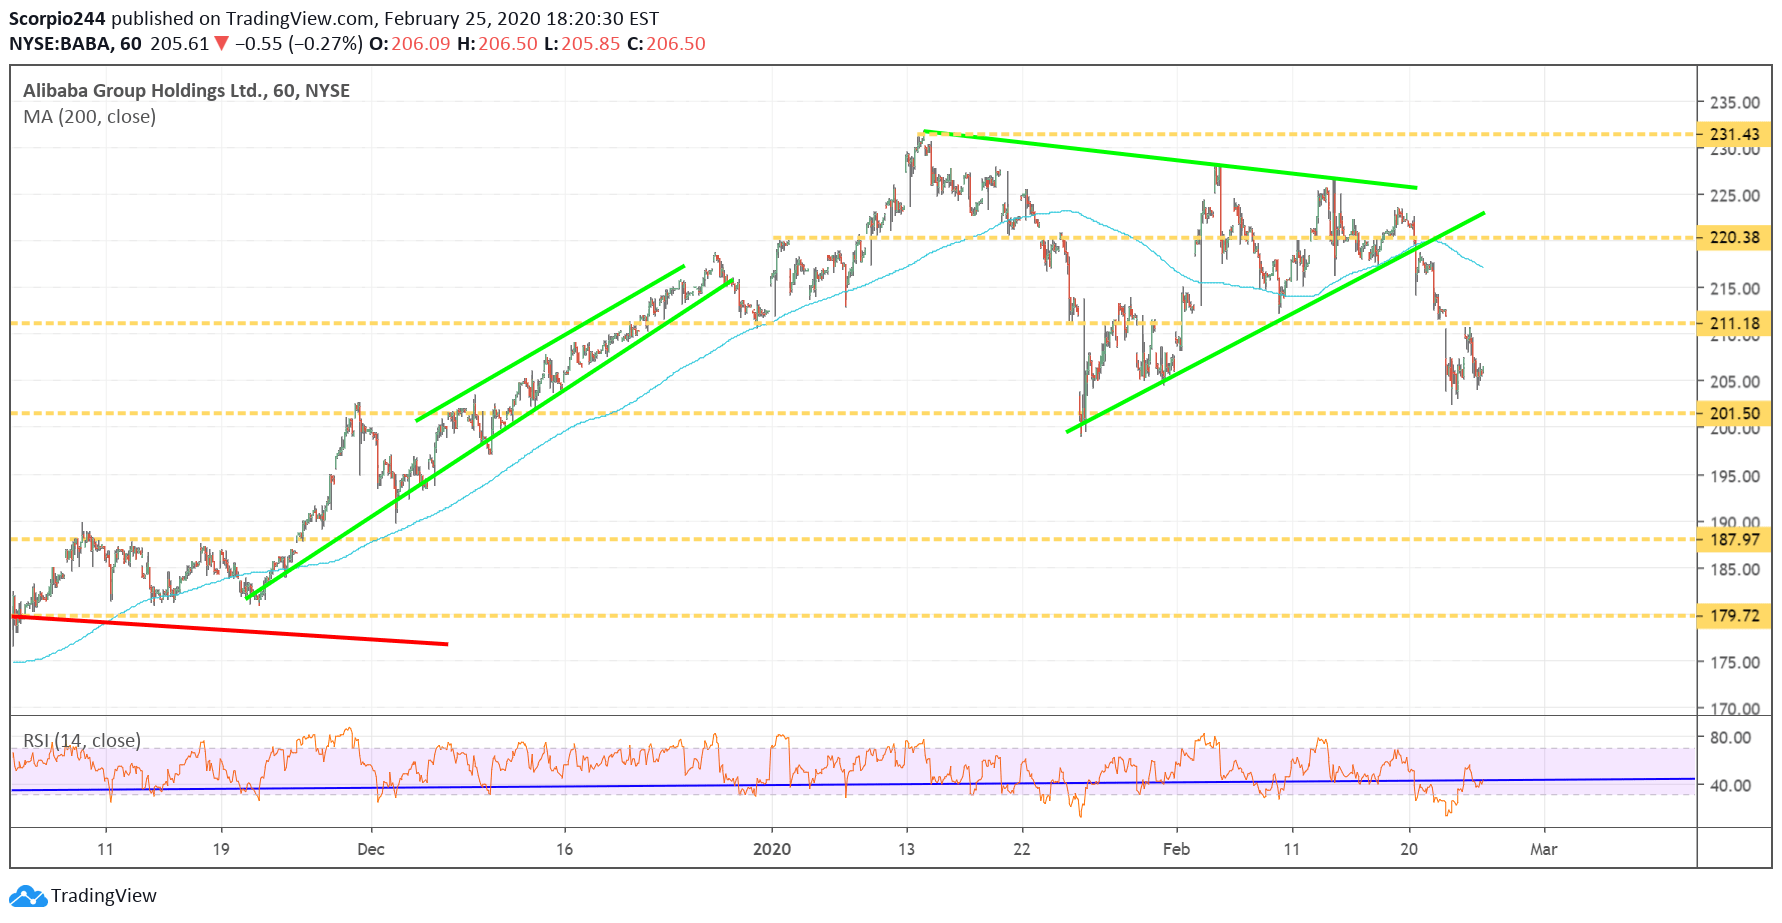This screenshot has height=923, width=1782.
Task: Click the open value 206.09 in header
Action: tap(421, 44)
